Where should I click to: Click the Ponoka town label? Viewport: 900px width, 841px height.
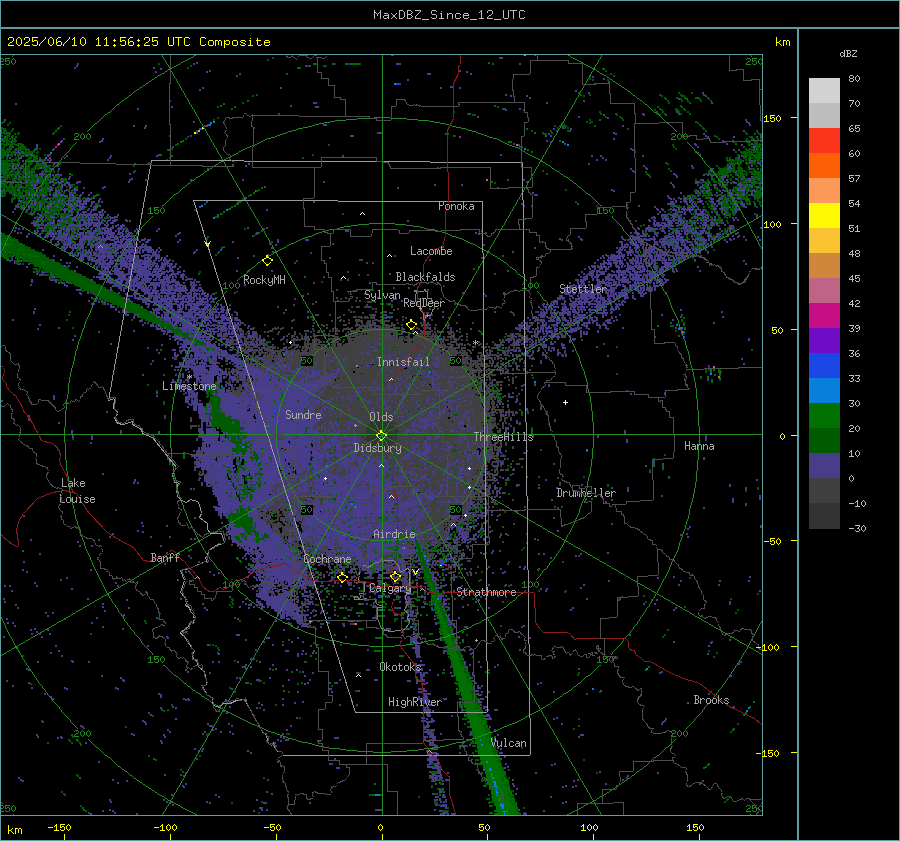click(456, 206)
